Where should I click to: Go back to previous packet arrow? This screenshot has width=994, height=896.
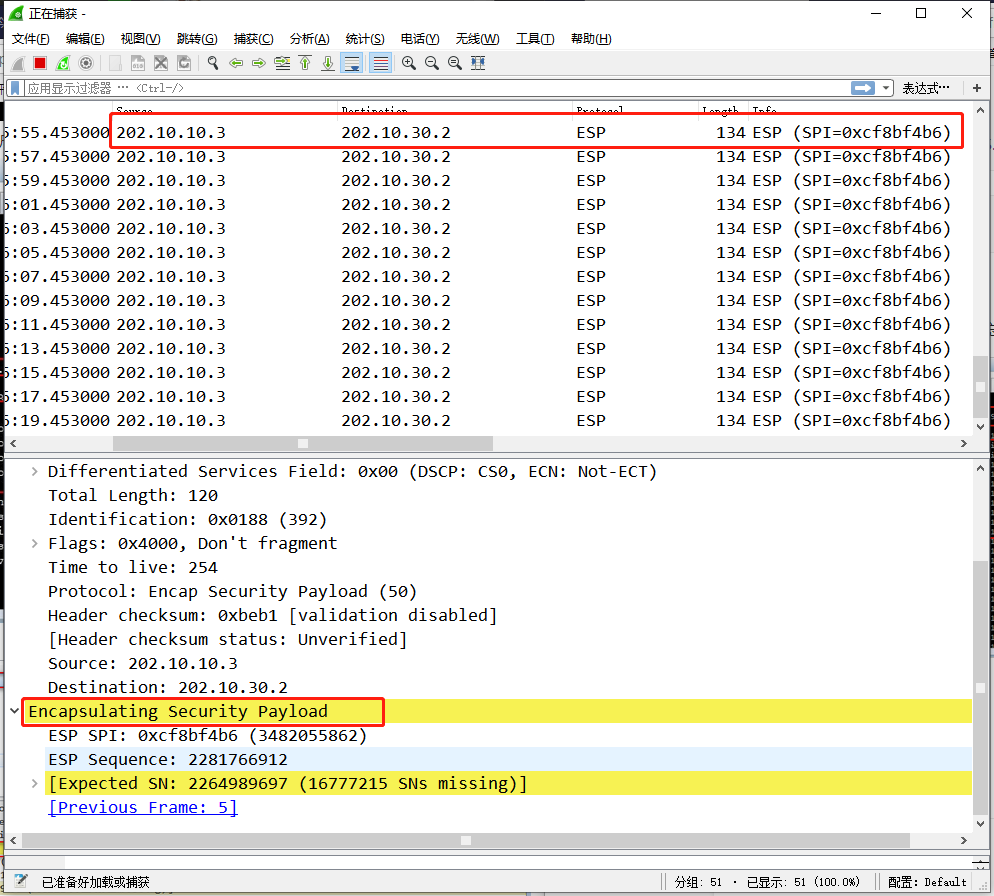coord(236,63)
